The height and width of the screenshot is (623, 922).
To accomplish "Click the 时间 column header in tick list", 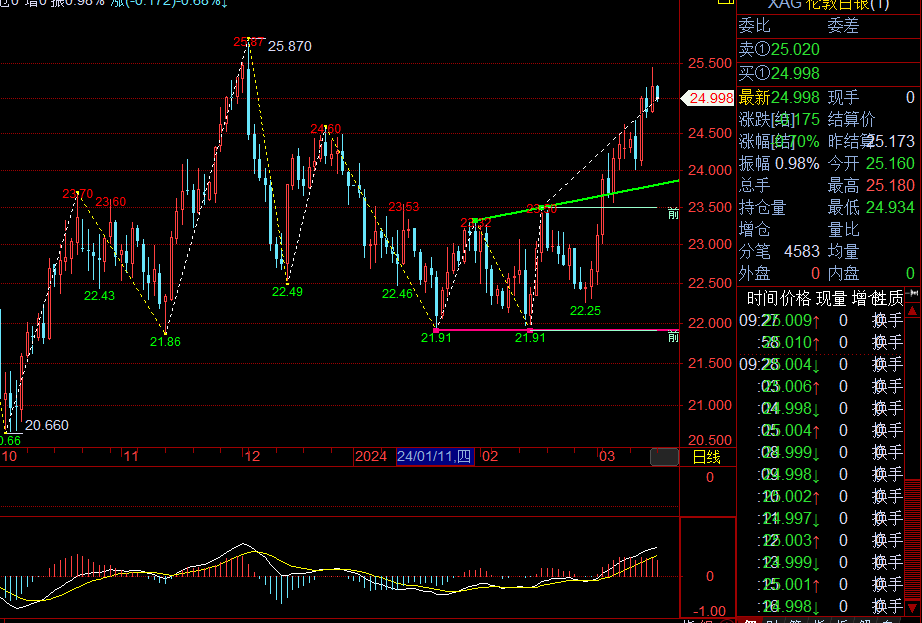I will click(x=762, y=298).
